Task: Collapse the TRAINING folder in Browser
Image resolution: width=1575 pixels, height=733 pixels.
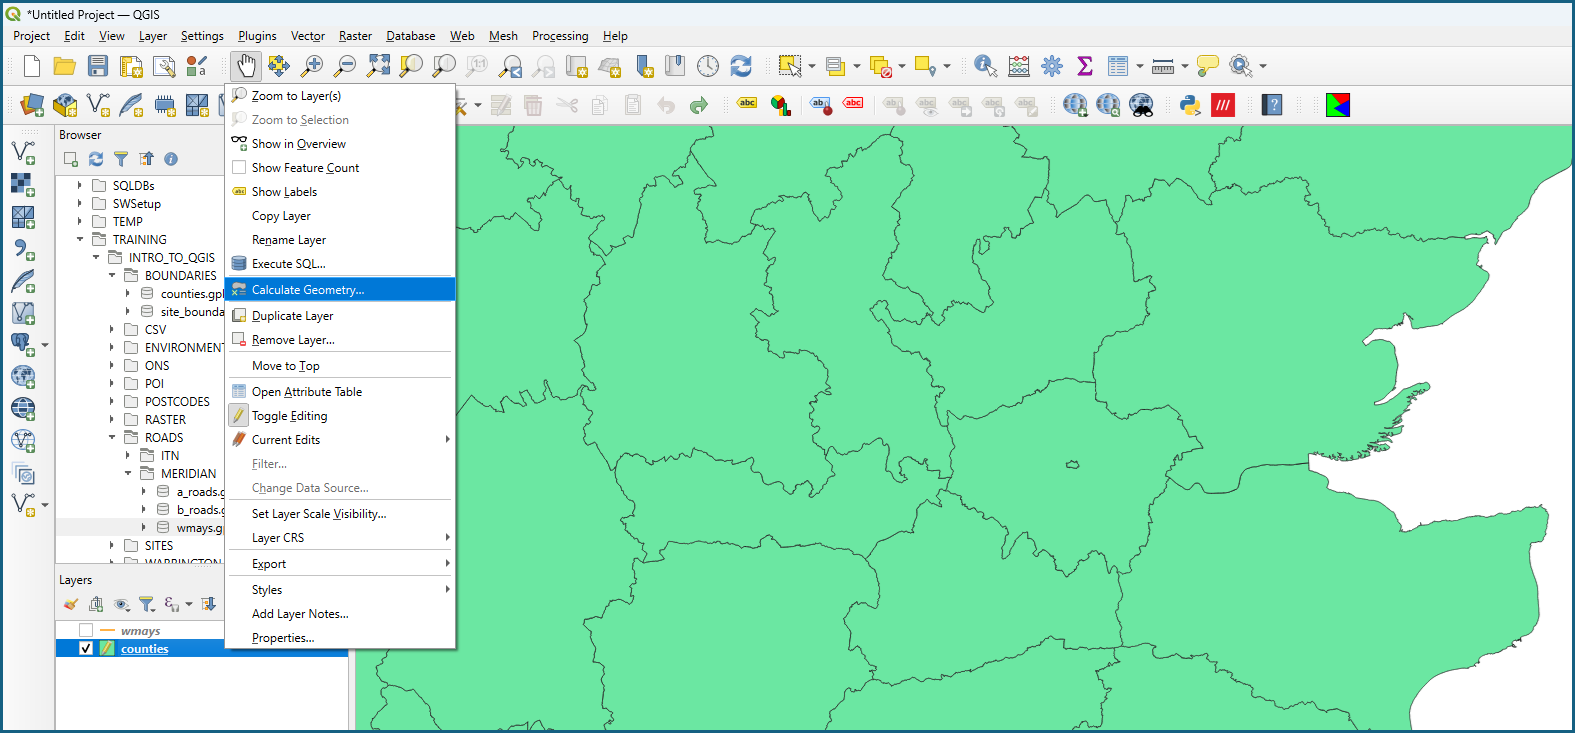Action: click(80, 239)
